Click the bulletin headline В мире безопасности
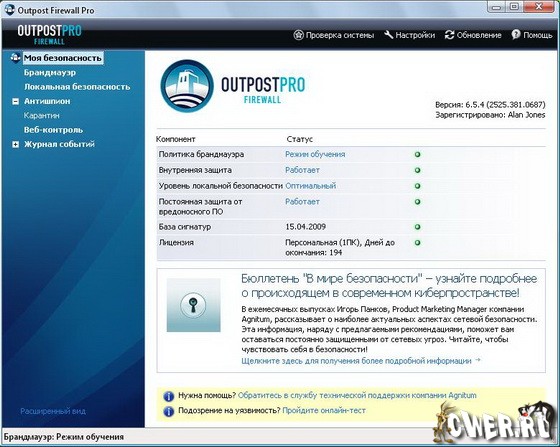The height and width of the screenshot is (447, 560). 389,286
